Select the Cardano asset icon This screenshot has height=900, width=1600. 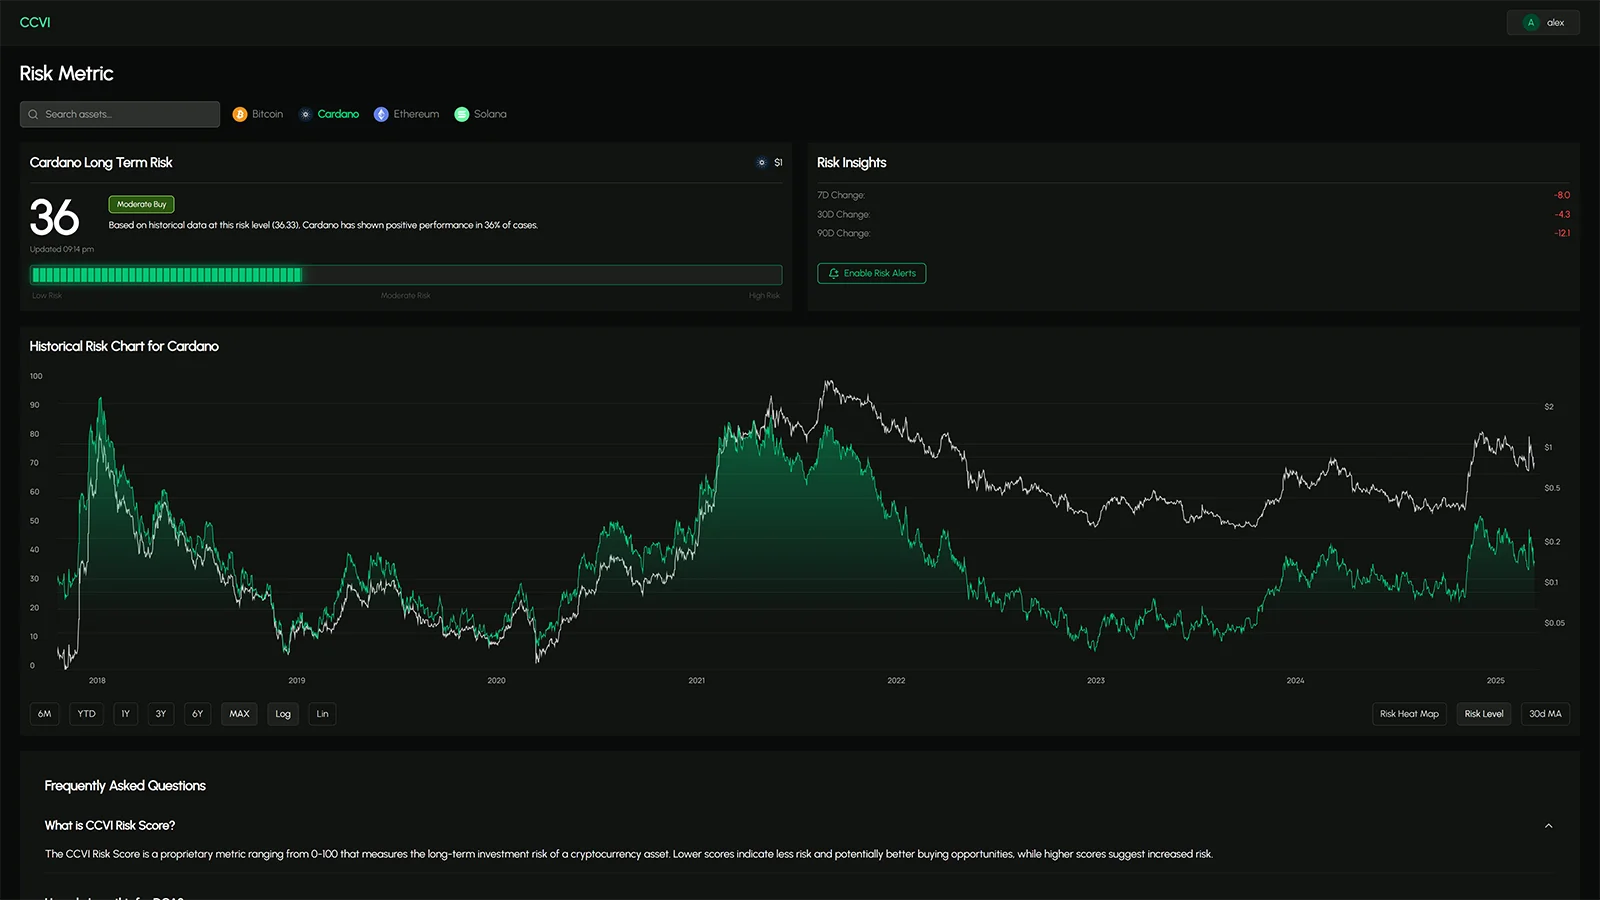306,114
